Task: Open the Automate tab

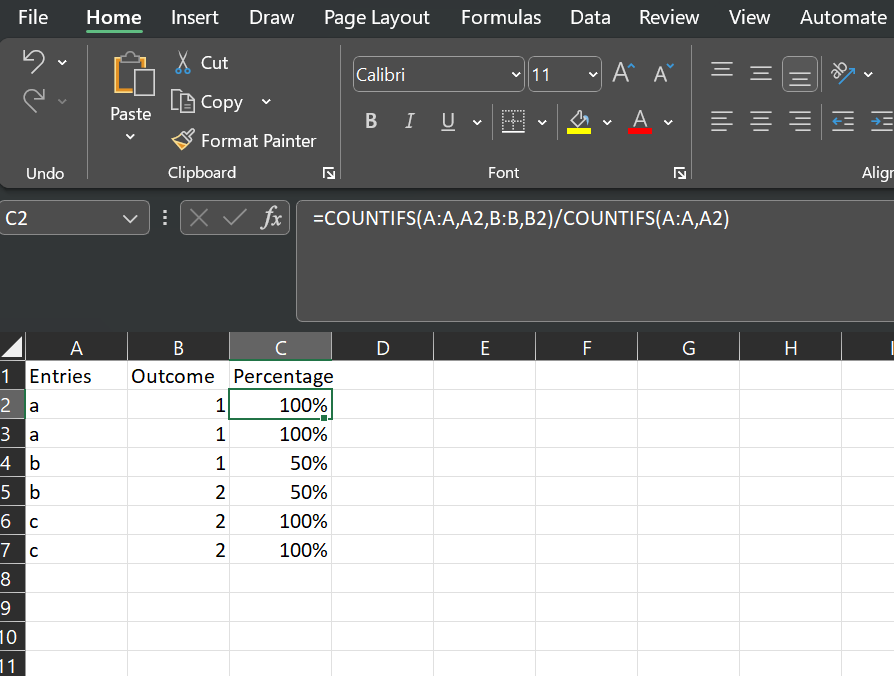Action: [843, 18]
